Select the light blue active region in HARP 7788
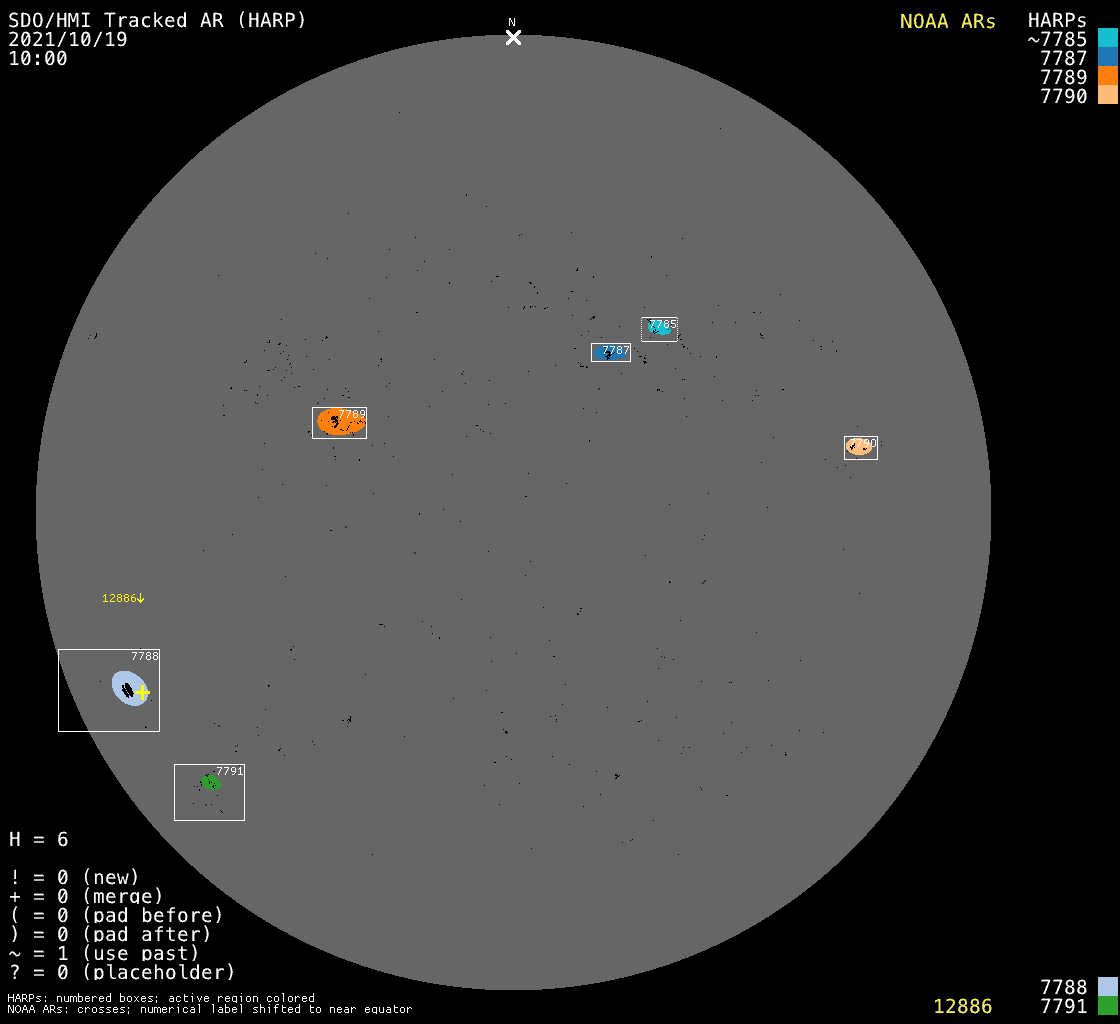1120x1024 pixels. point(128,687)
